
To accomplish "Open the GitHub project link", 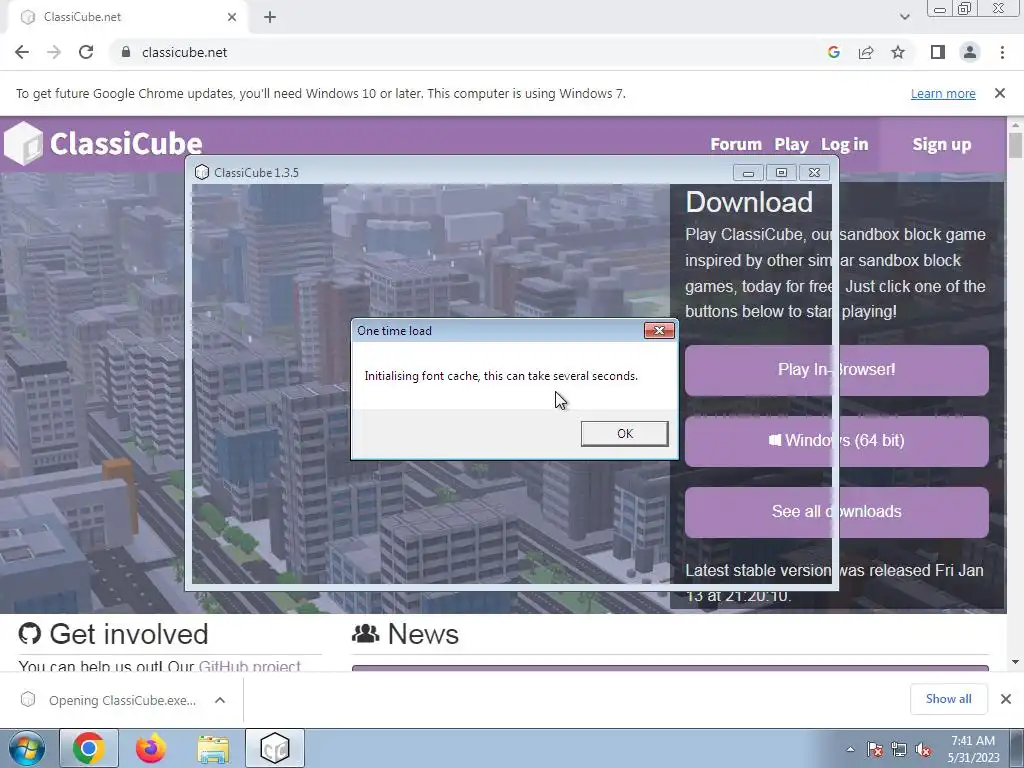I will [x=249, y=666].
